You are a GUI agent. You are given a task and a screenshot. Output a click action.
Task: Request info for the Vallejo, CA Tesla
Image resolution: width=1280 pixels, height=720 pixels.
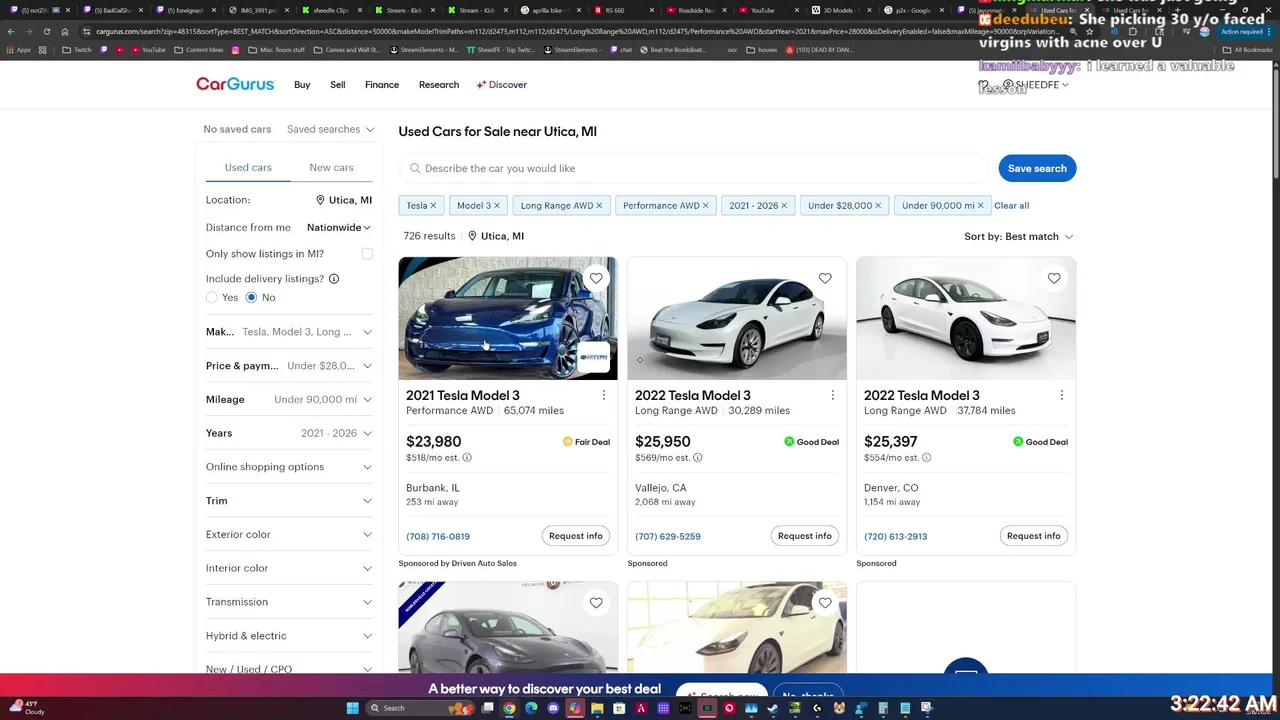(x=805, y=536)
